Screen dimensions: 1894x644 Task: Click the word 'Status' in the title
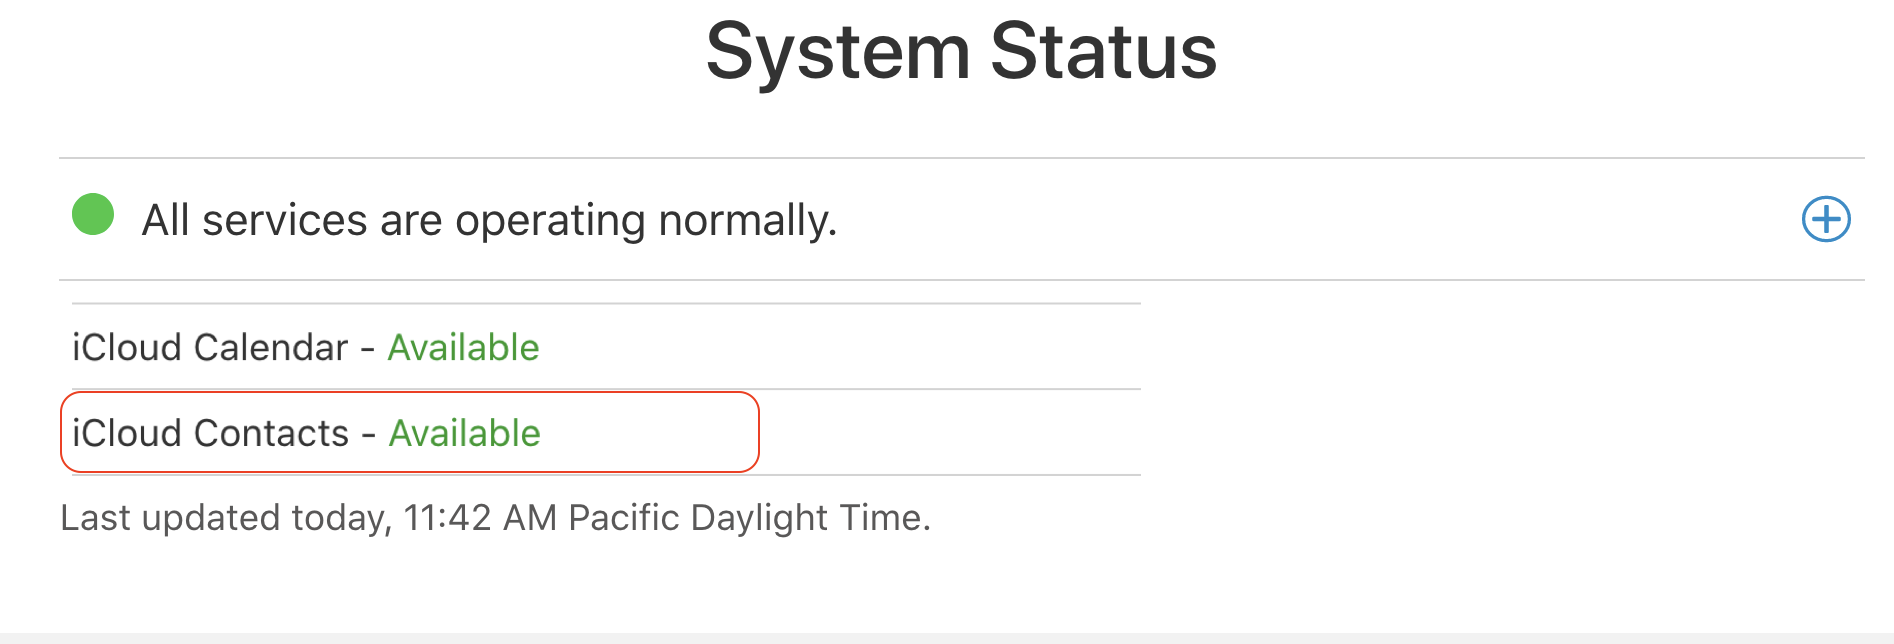[1103, 52]
